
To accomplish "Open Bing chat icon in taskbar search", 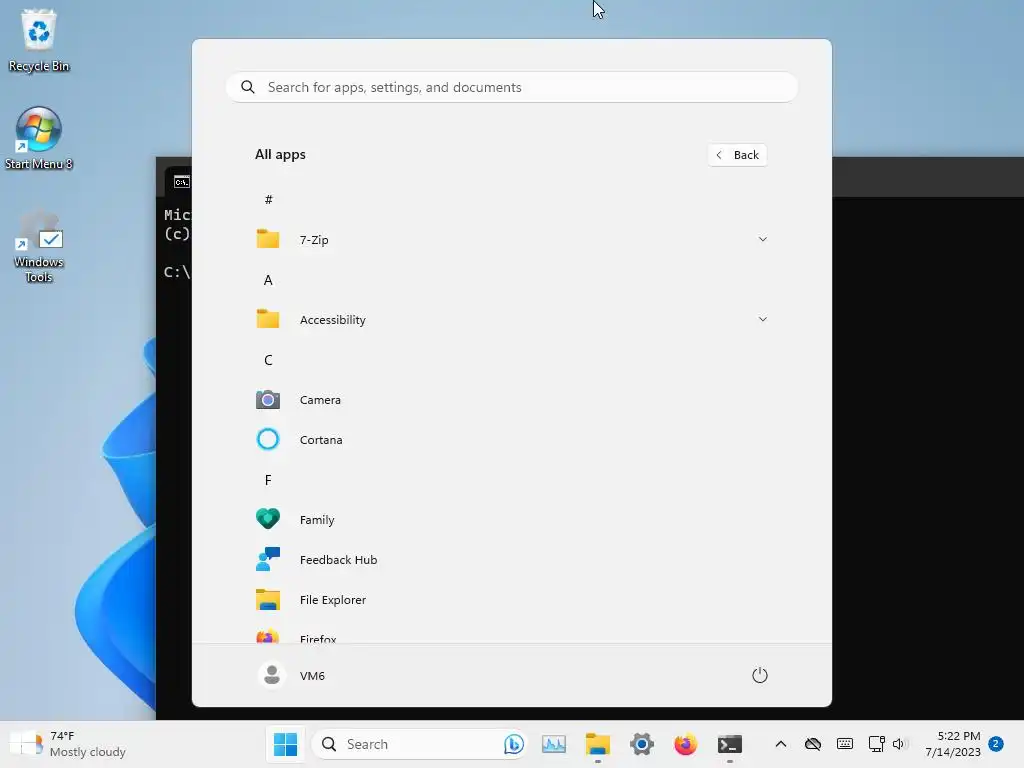I will coord(513,744).
